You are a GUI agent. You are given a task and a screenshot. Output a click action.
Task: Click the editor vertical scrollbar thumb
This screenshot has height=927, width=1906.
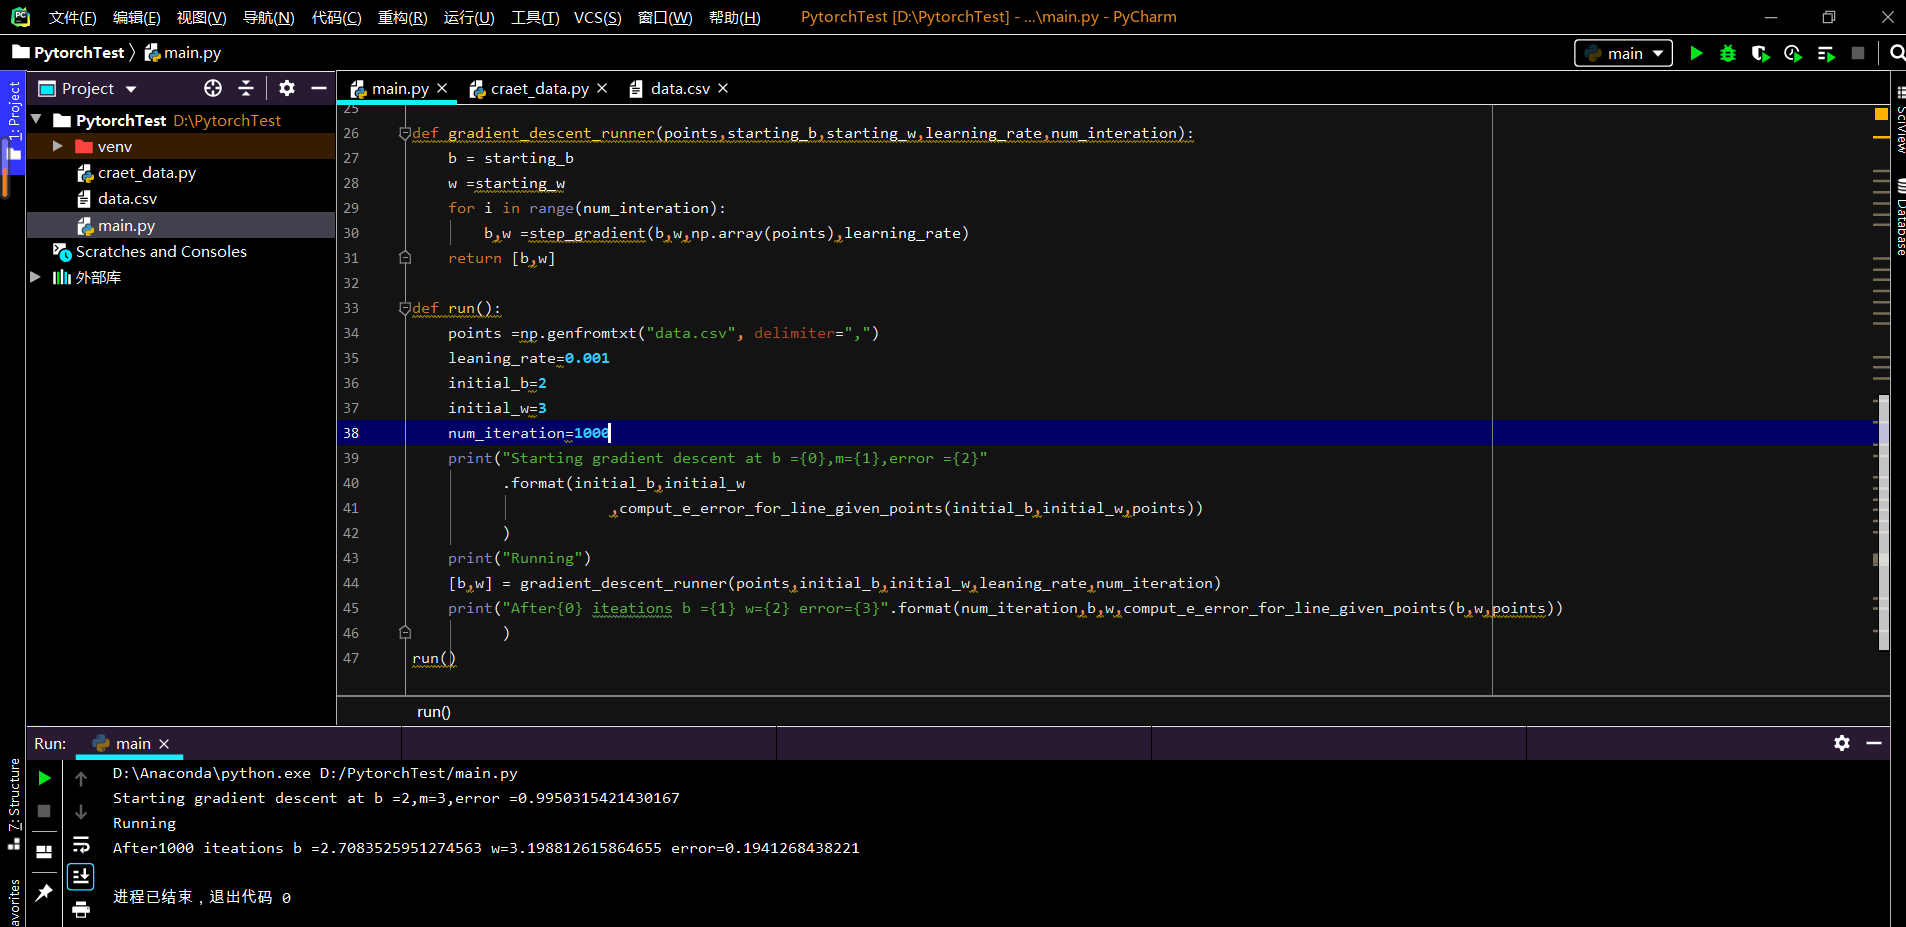[1883, 522]
